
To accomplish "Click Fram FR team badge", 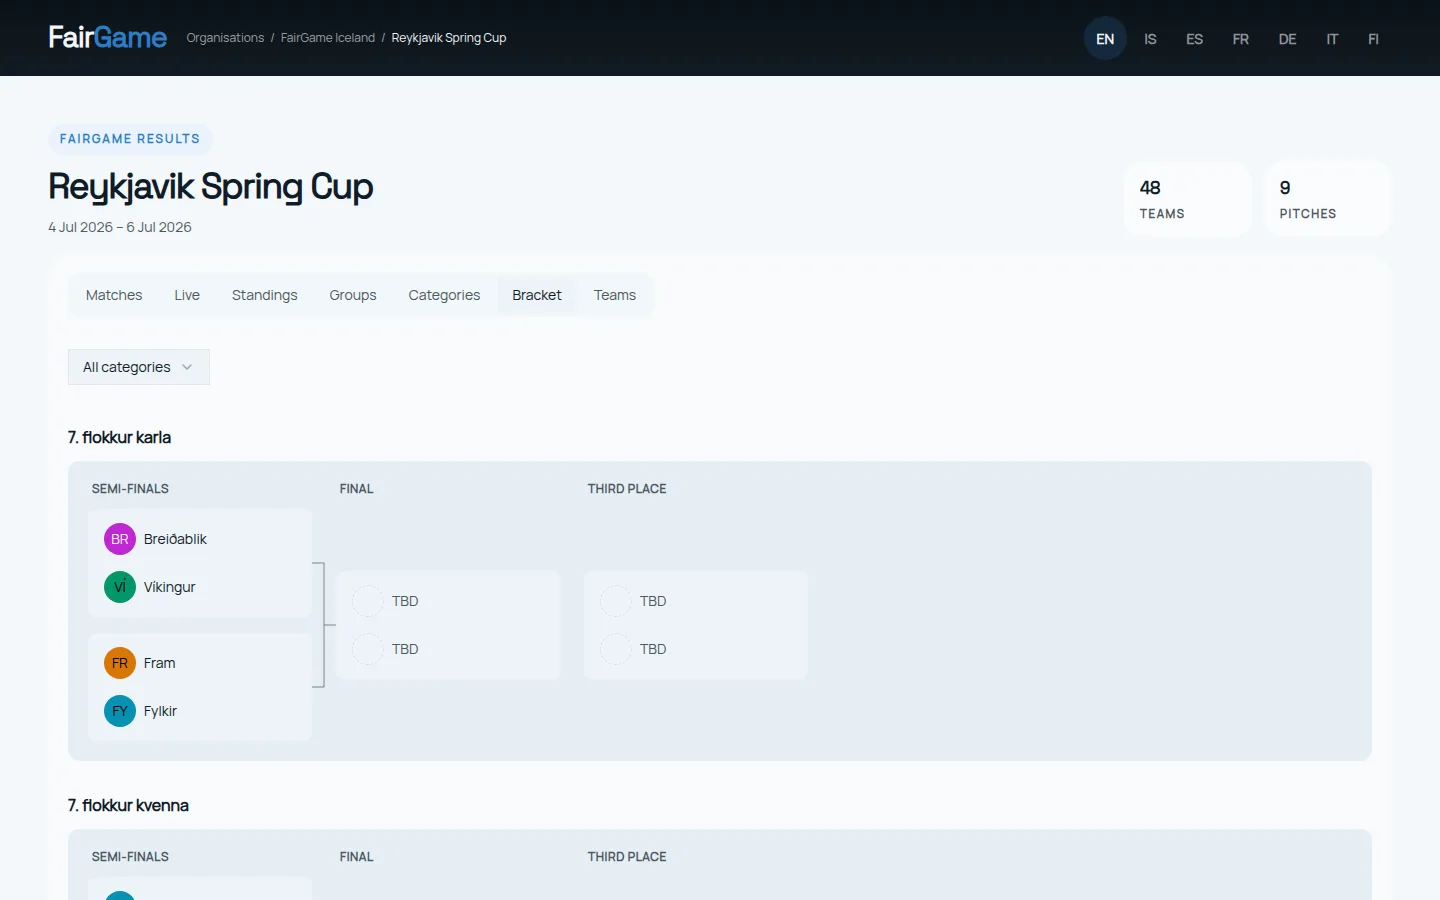I will coord(120,663).
